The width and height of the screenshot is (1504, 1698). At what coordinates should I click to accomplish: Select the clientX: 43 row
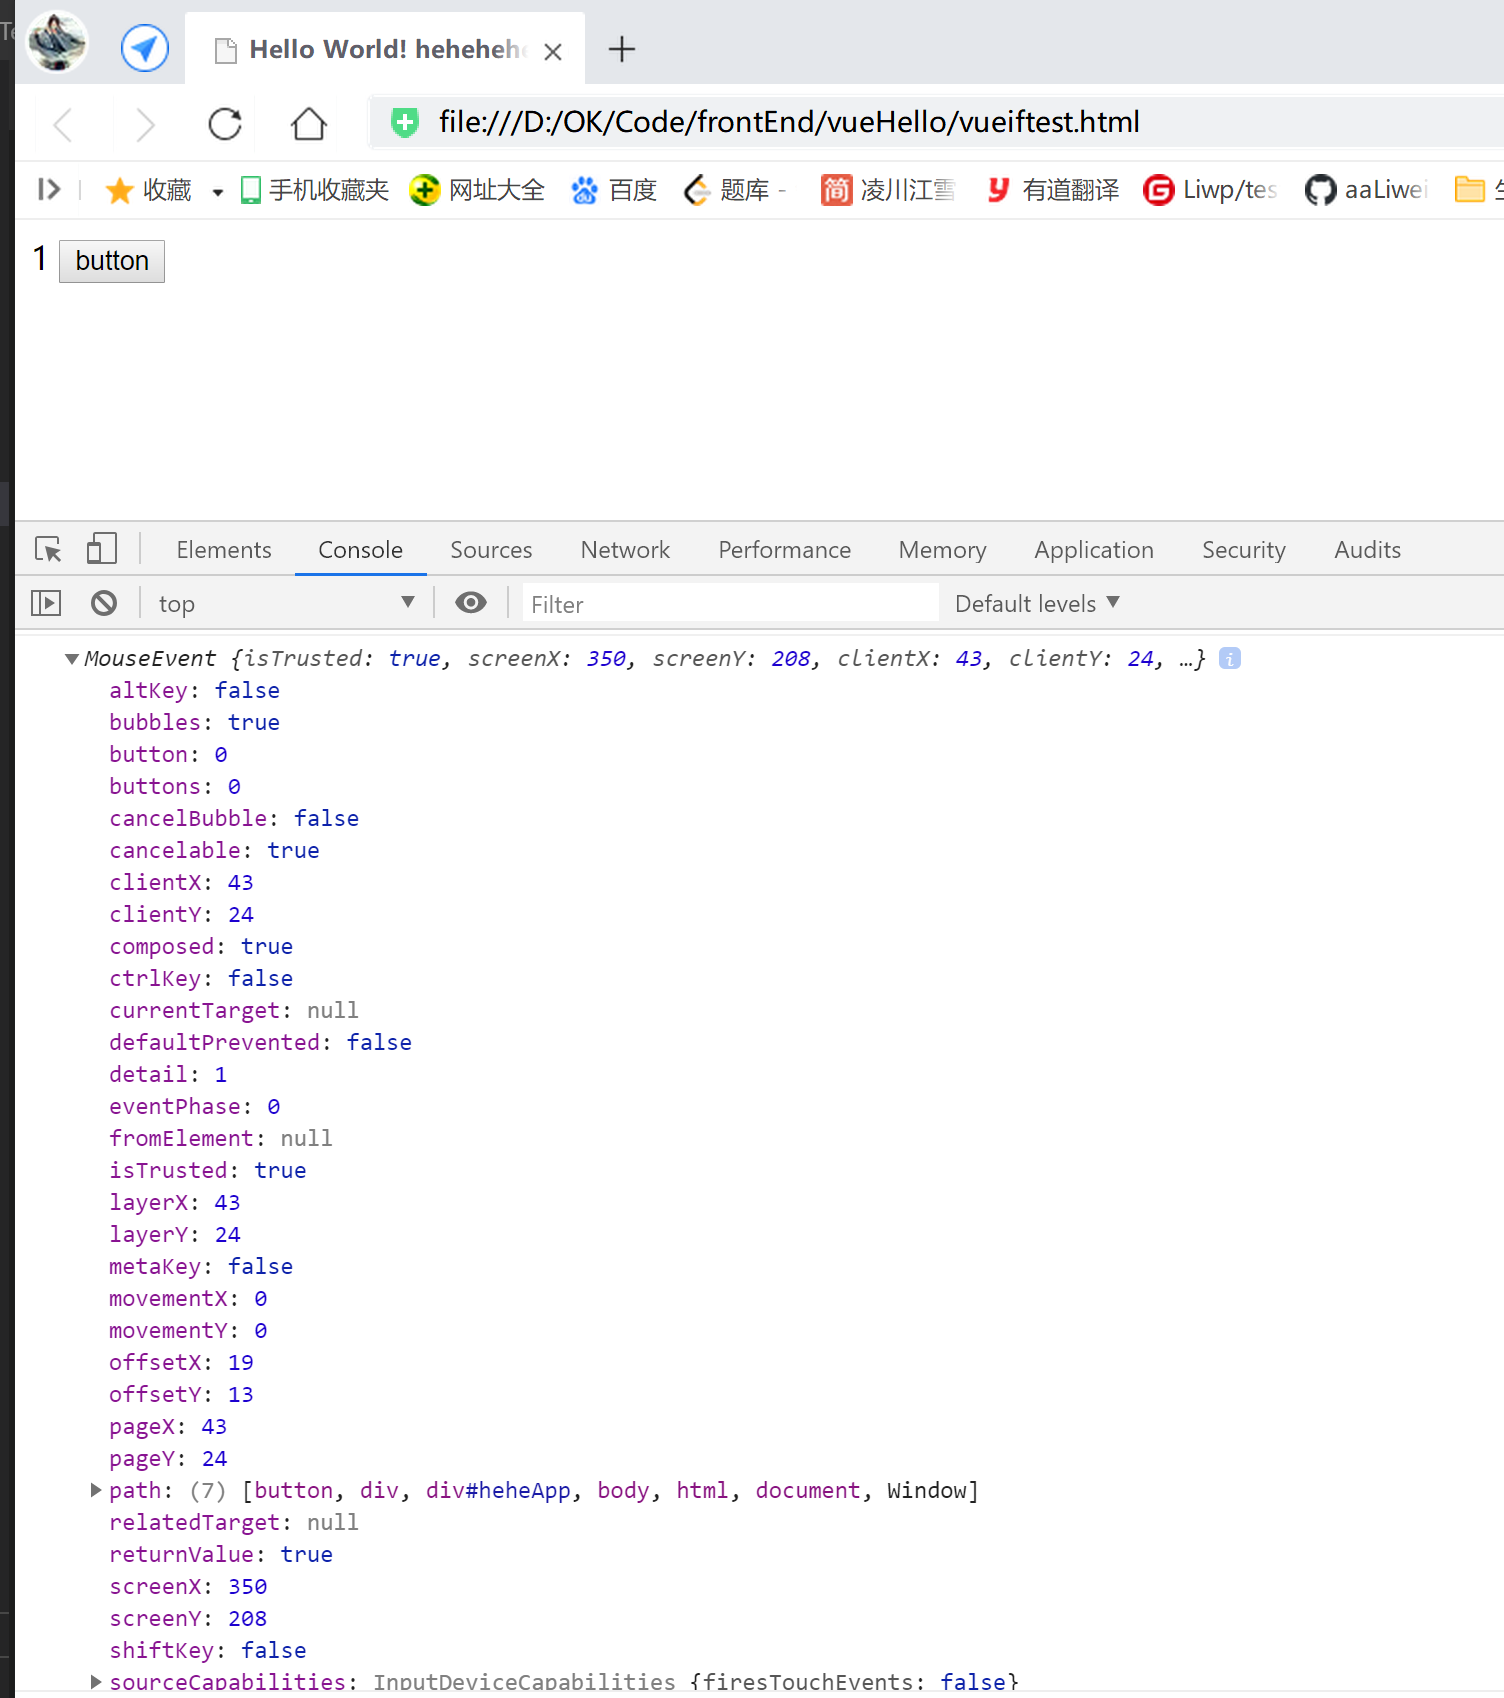[x=181, y=883]
